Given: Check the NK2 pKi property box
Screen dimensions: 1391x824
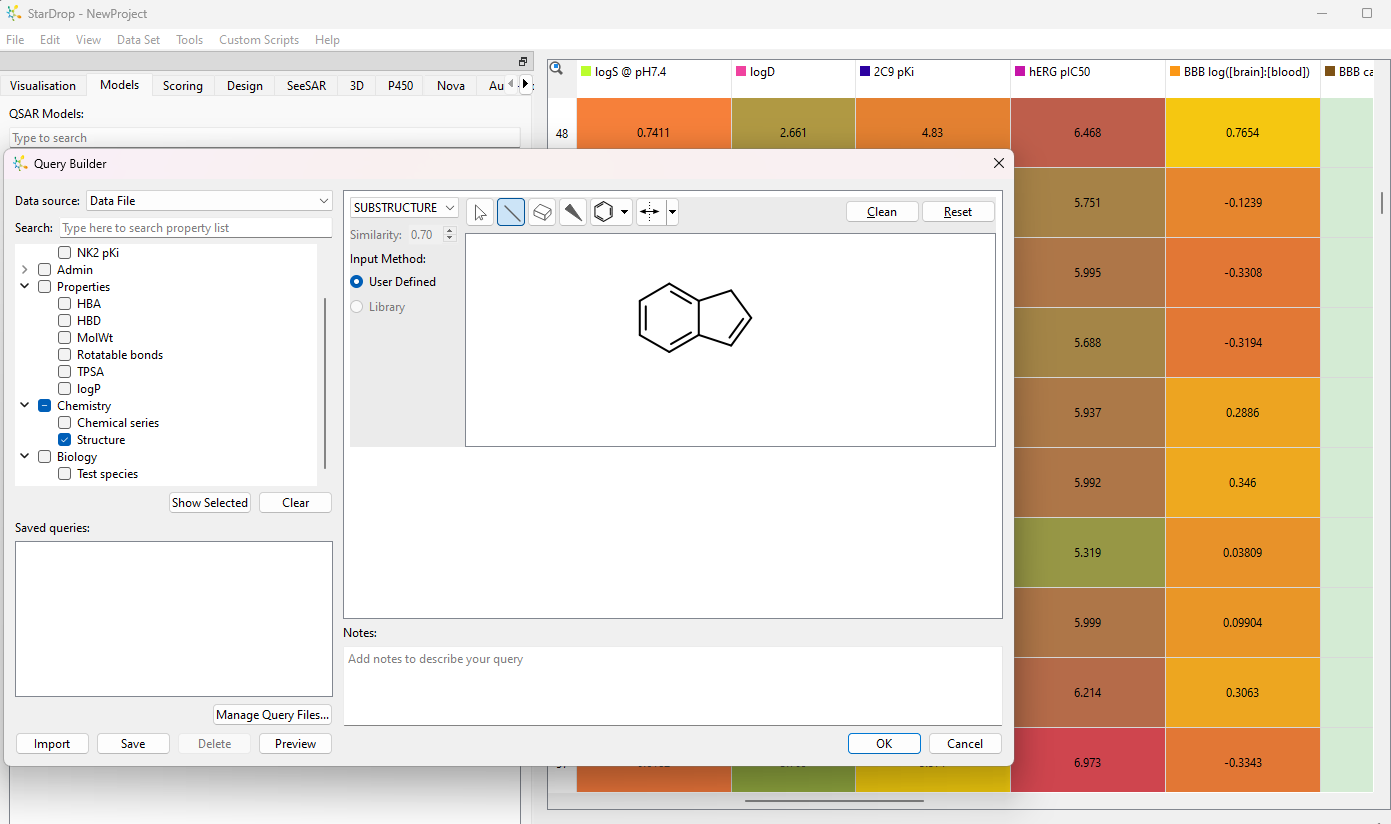Looking at the screenshot, I should [65, 253].
